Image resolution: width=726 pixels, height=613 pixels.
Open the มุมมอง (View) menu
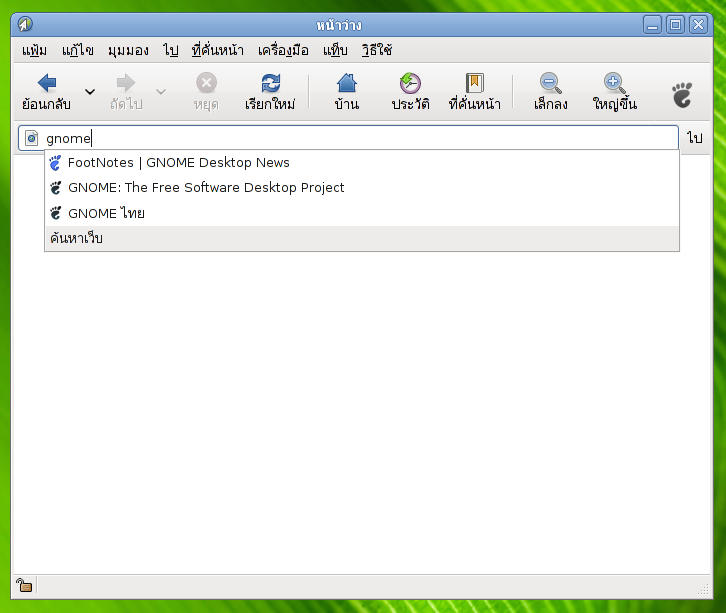pos(128,50)
